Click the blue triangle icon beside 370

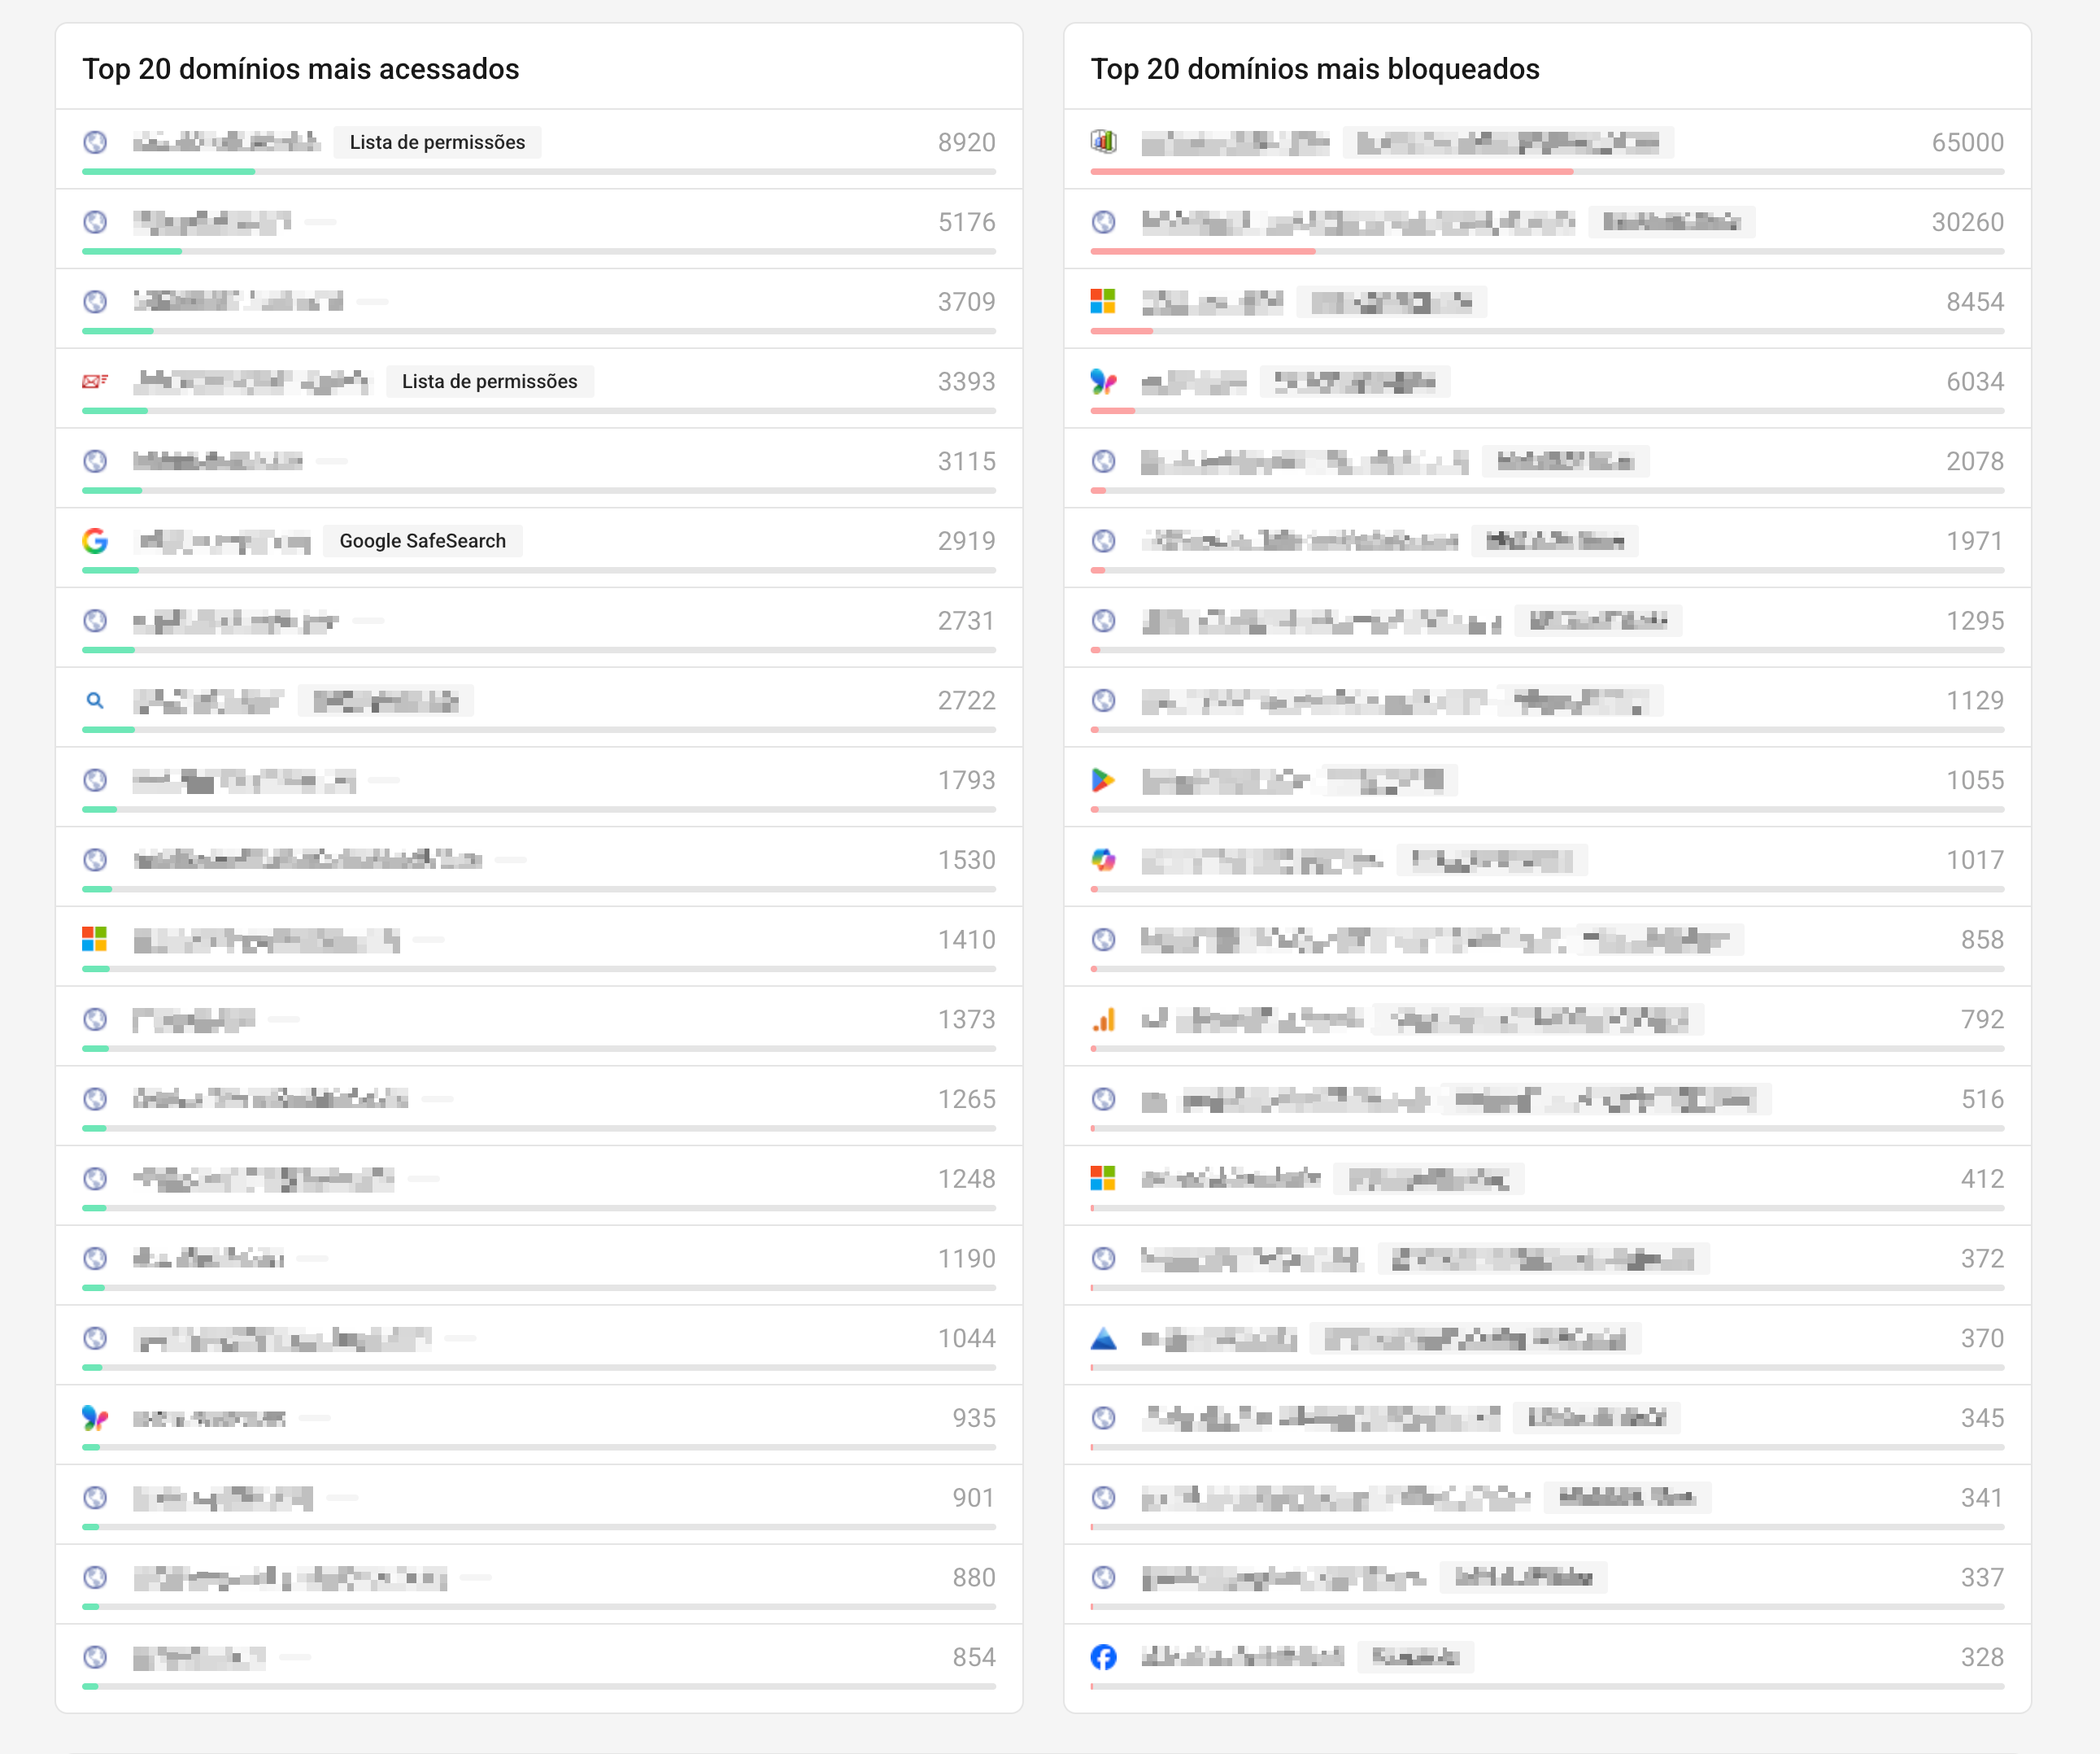coord(1103,1338)
